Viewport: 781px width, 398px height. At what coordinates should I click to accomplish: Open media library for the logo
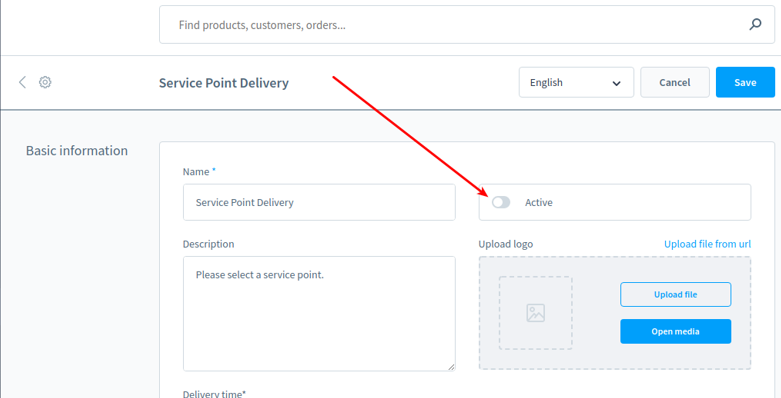(x=675, y=331)
